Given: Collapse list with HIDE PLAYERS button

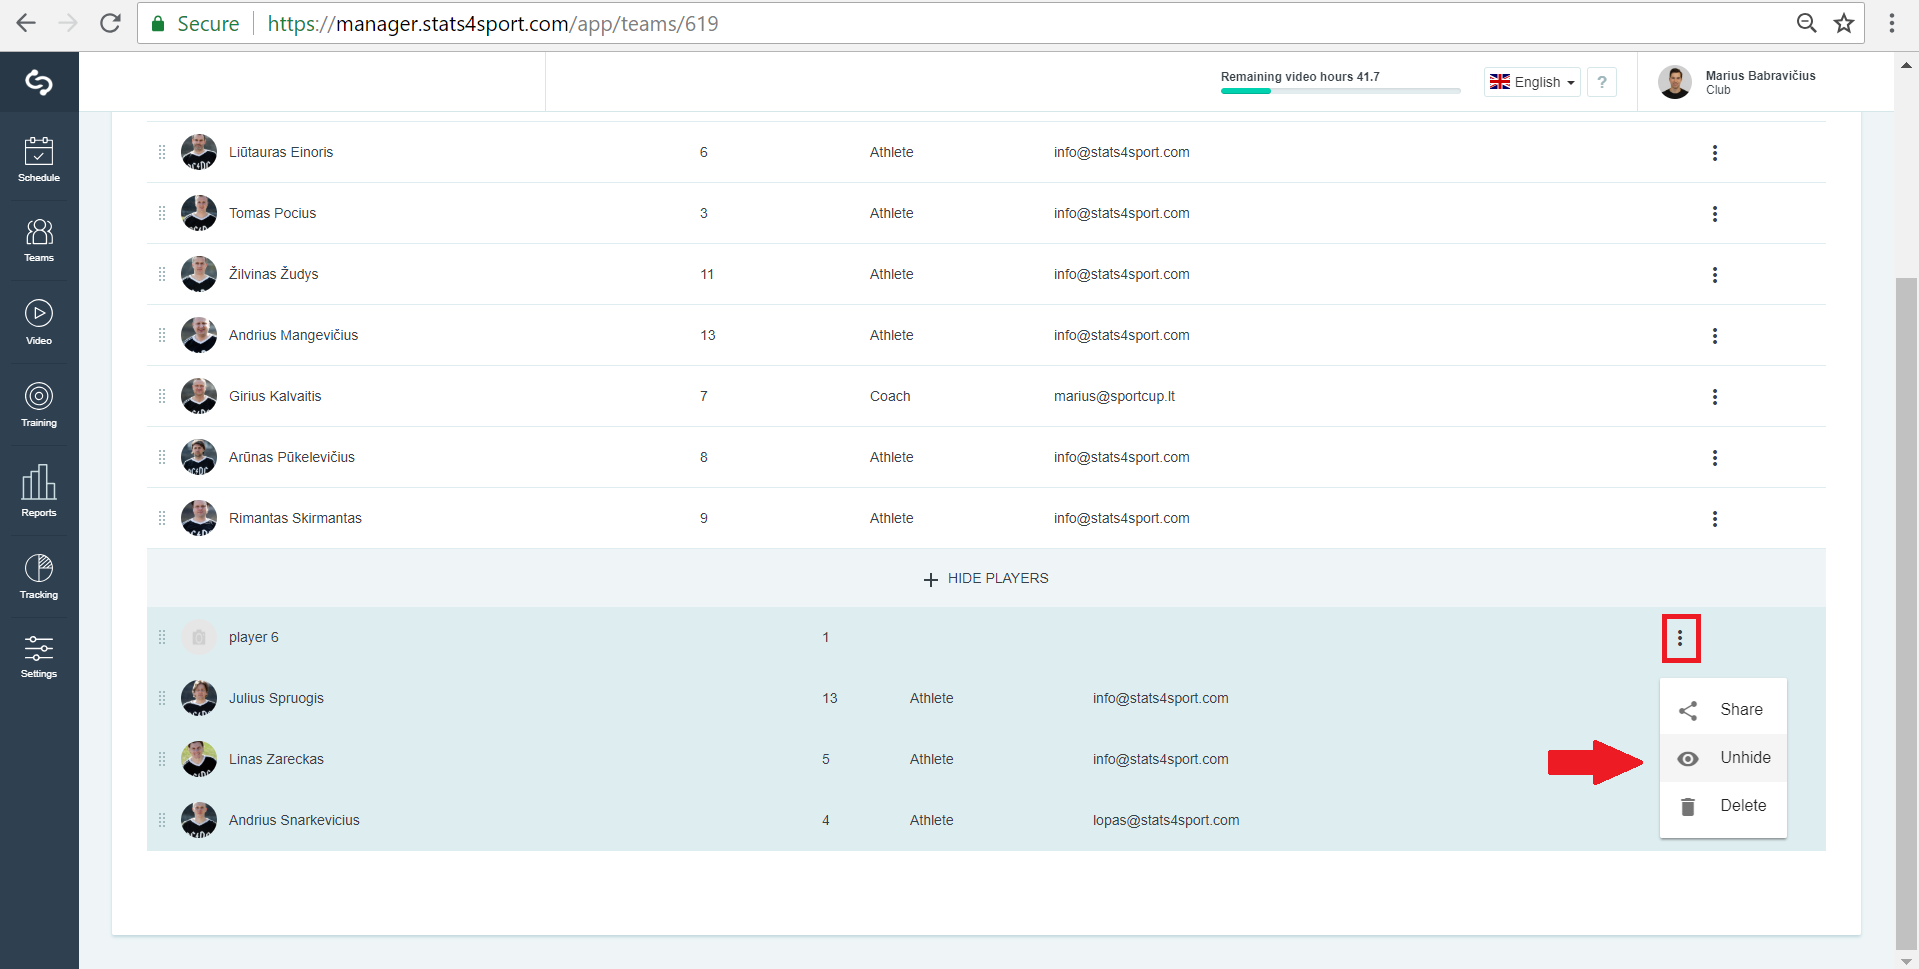Looking at the screenshot, I should click(986, 579).
